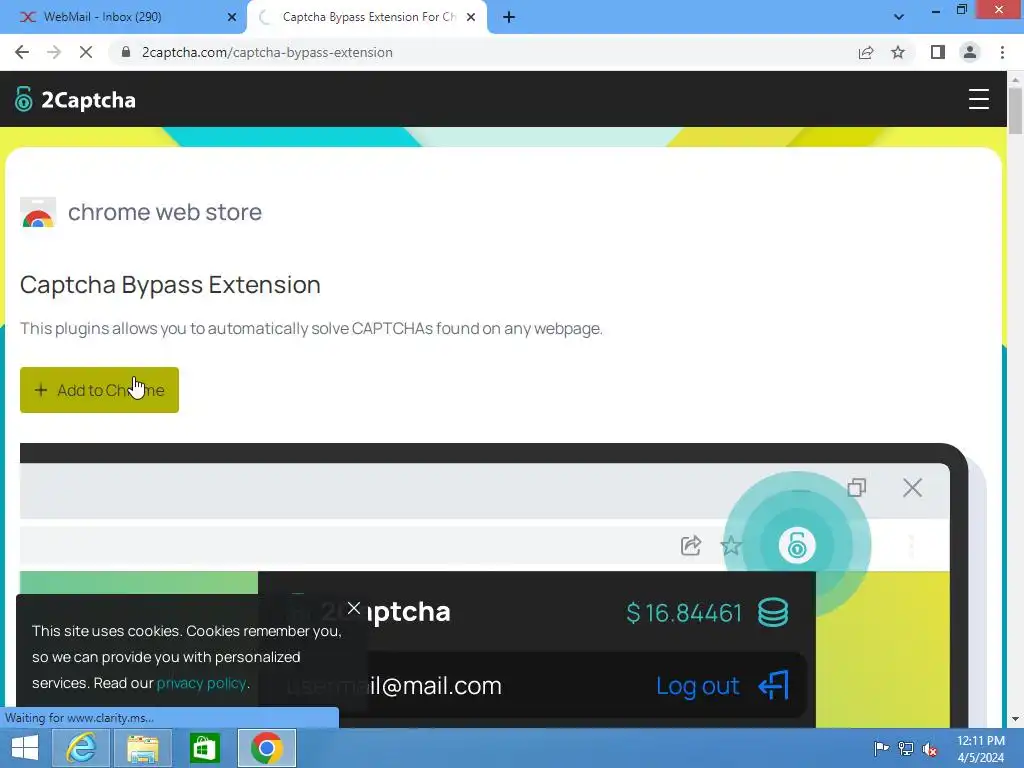Click the muted volume tray icon
Screen dimensions: 1024x768
pyautogui.click(x=930, y=748)
